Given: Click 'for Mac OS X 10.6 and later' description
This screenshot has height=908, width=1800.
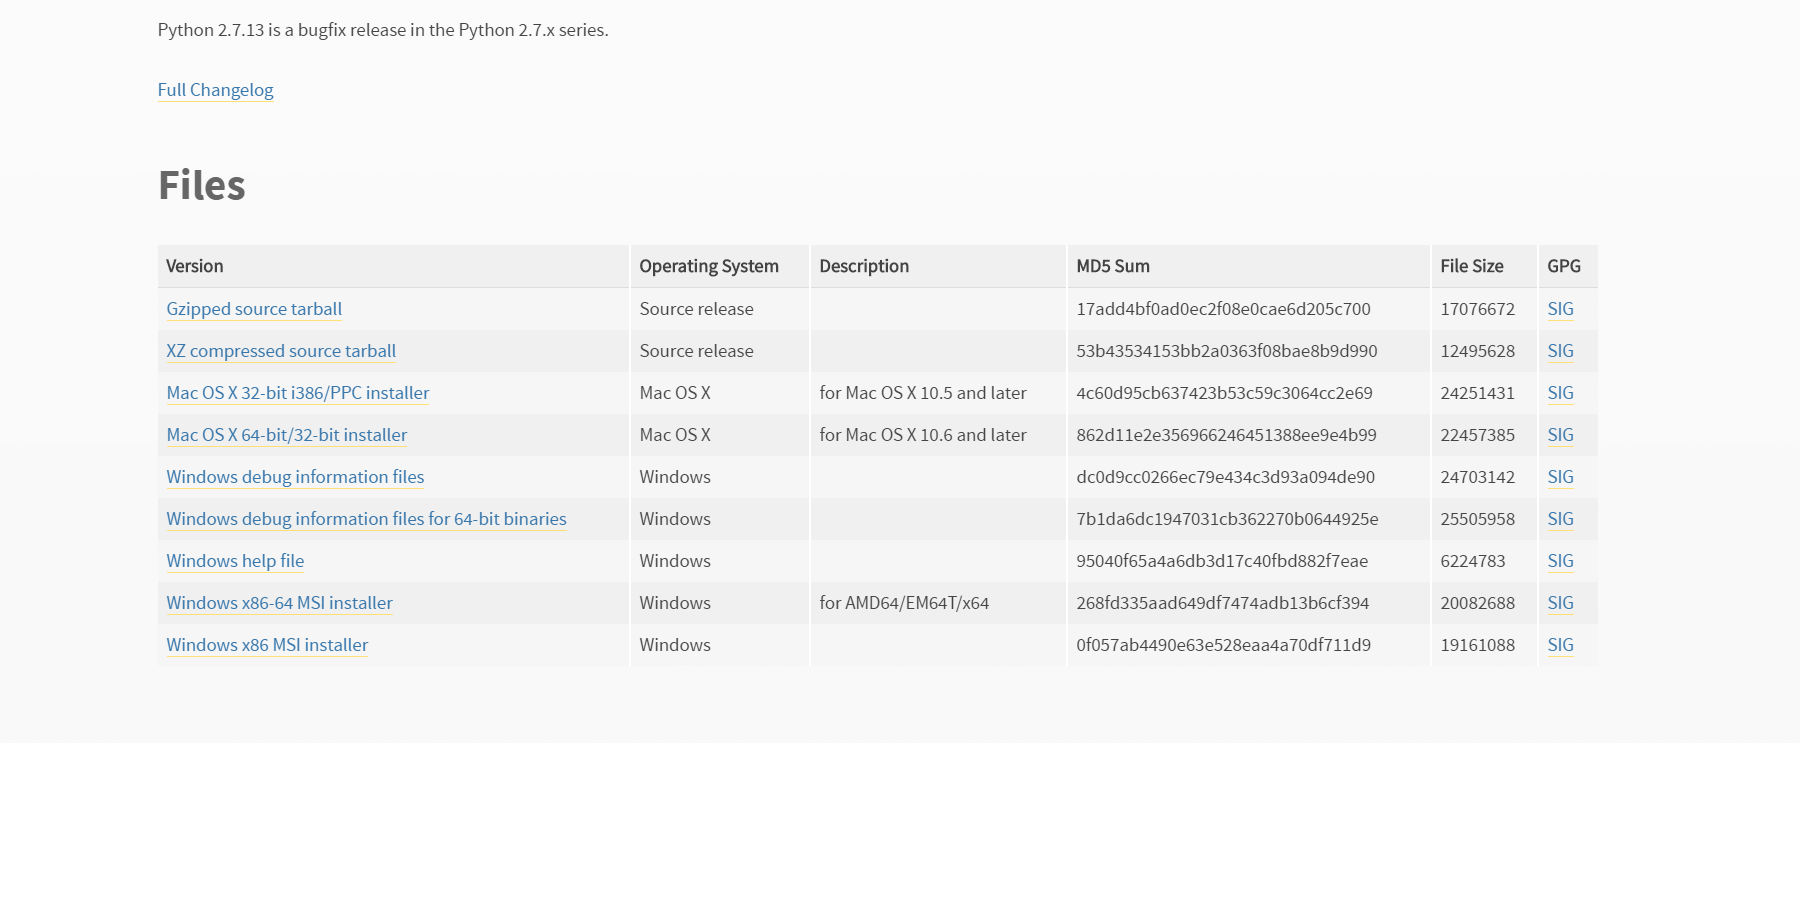Looking at the screenshot, I should click(923, 435).
